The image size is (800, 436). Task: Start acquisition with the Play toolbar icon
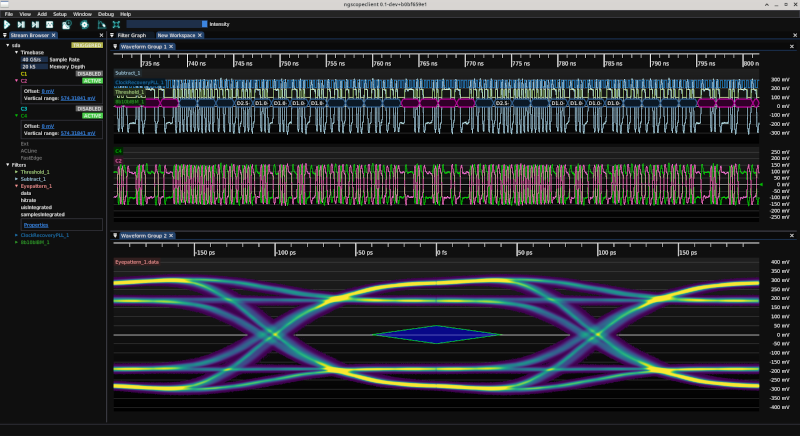(7, 24)
